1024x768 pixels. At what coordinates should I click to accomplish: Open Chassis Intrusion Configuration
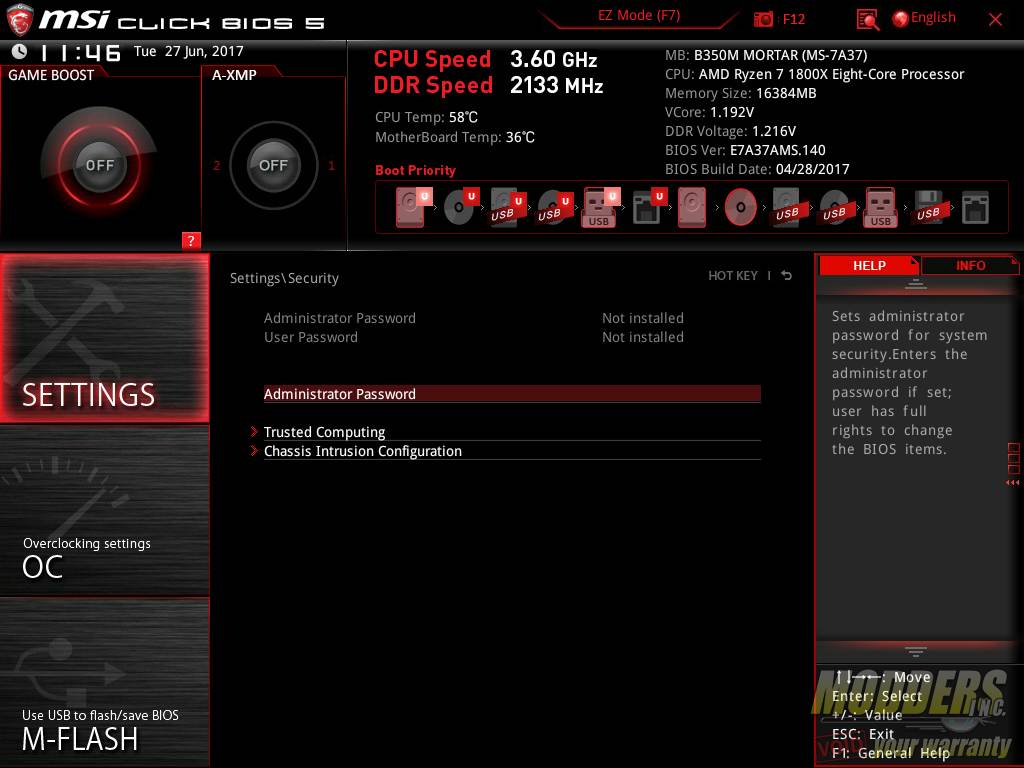pyautogui.click(x=512, y=451)
